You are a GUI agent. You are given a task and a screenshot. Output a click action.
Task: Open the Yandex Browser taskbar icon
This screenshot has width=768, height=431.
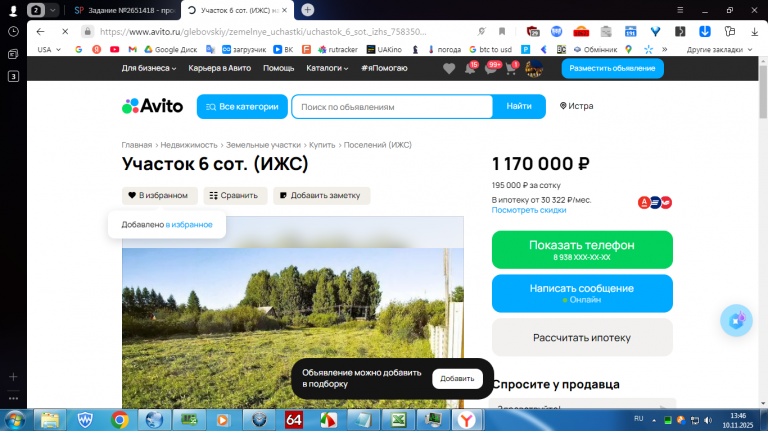(467, 420)
